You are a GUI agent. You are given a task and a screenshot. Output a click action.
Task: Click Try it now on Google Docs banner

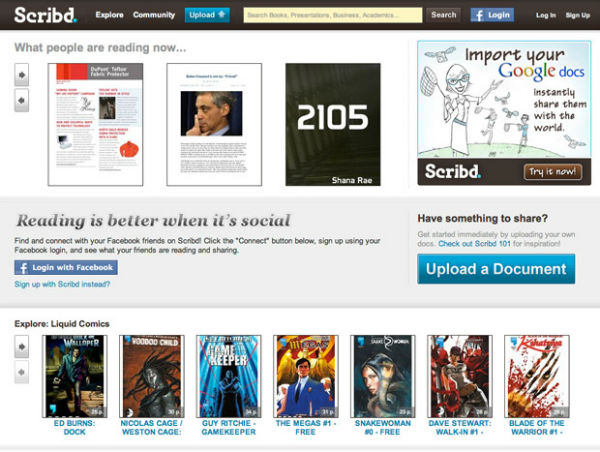point(552,172)
